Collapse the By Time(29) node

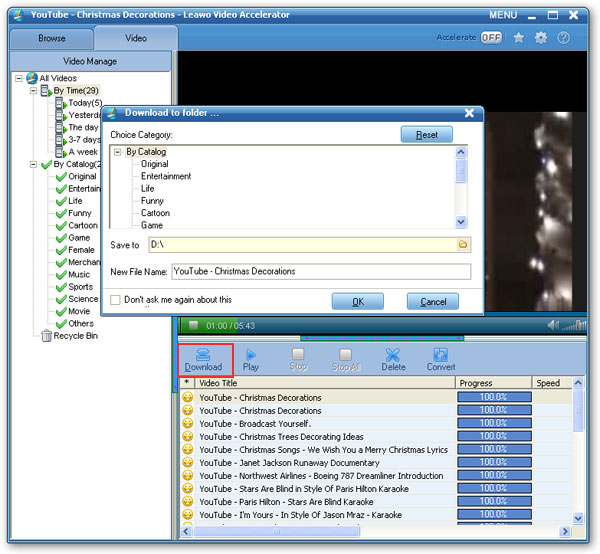click(34, 91)
